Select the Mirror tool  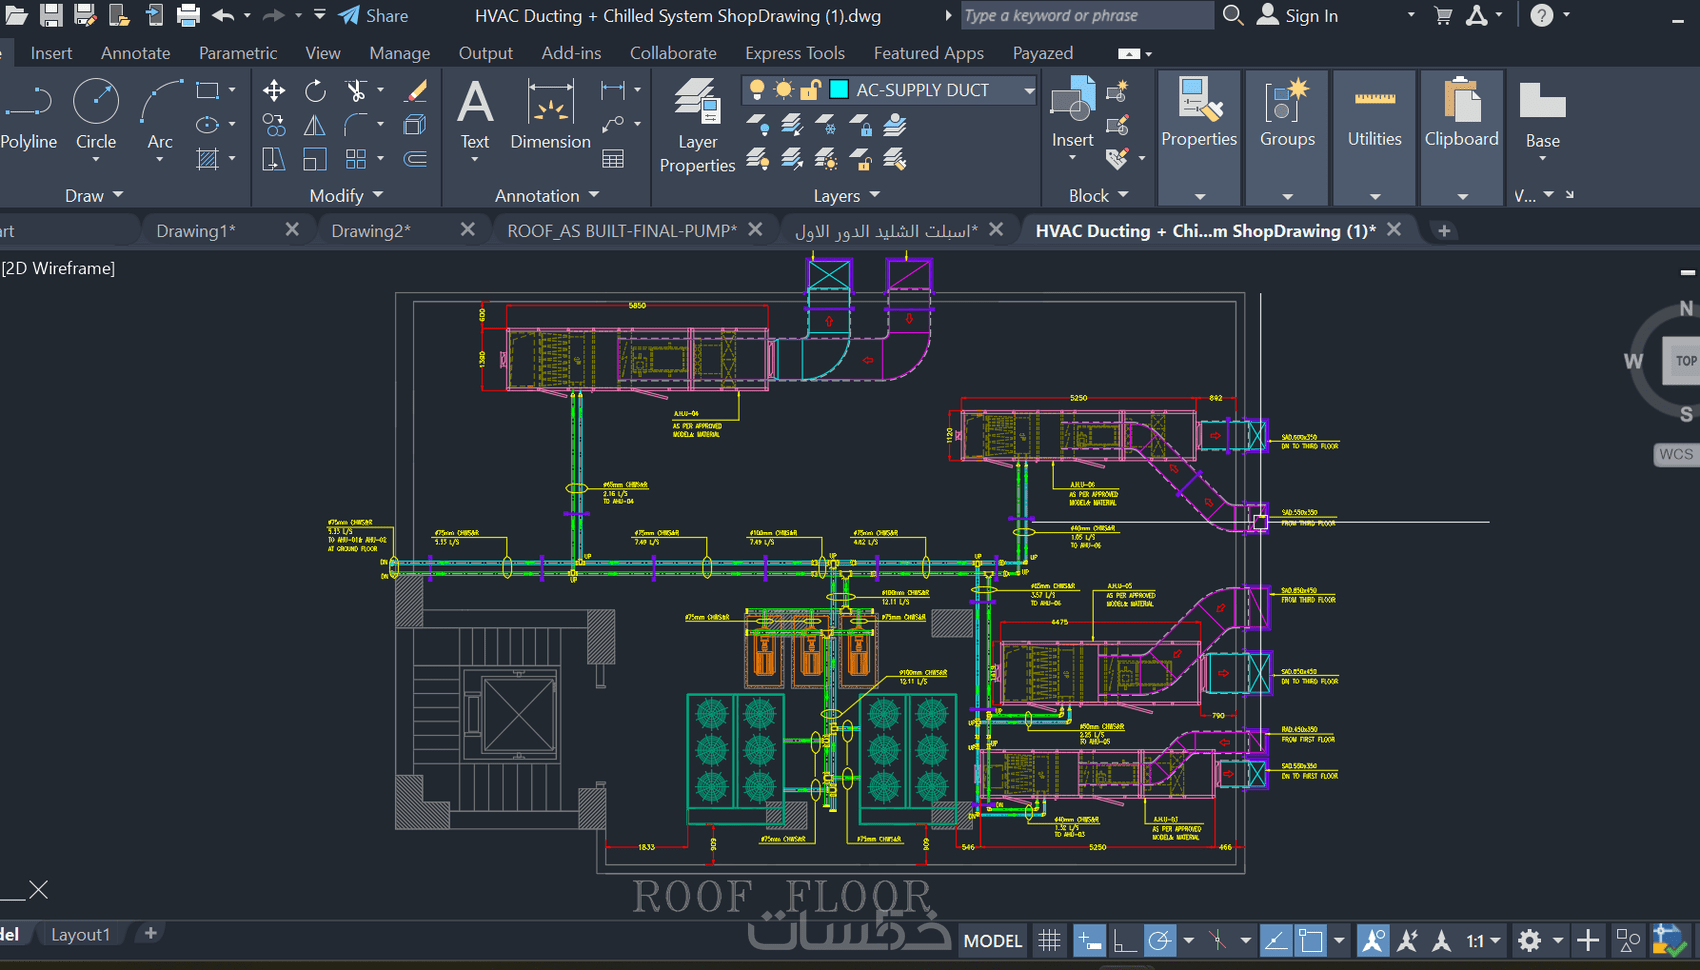coord(314,125)
